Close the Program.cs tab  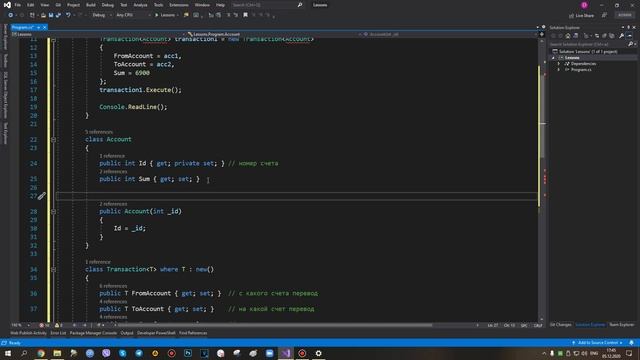click(44, 27)
